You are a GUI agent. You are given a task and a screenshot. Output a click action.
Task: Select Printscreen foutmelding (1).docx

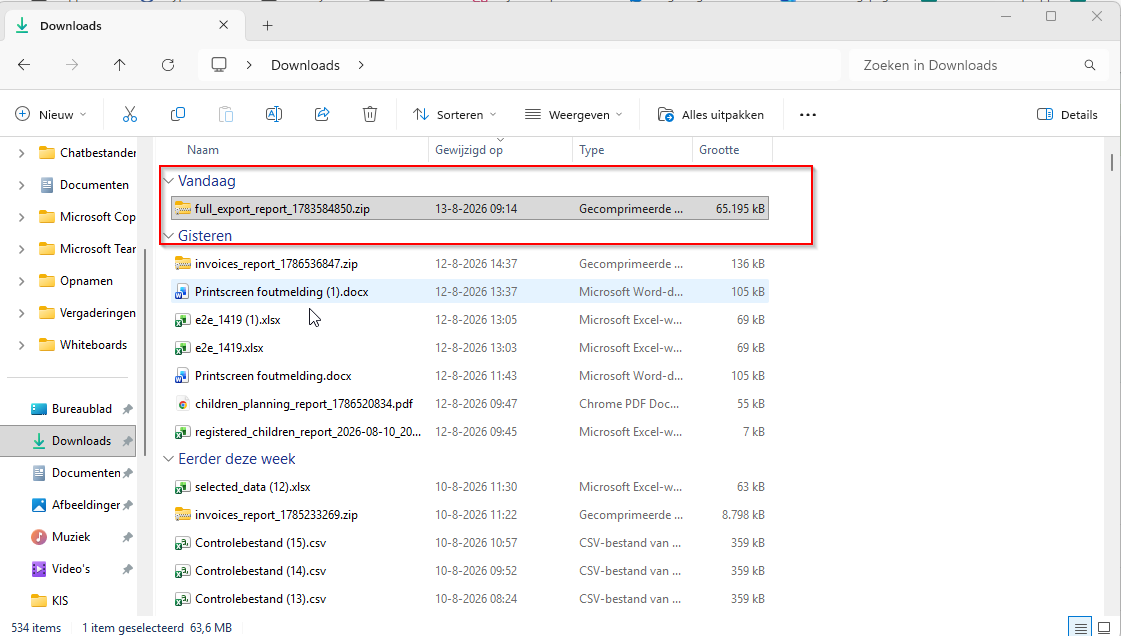(x=470, y=292)
